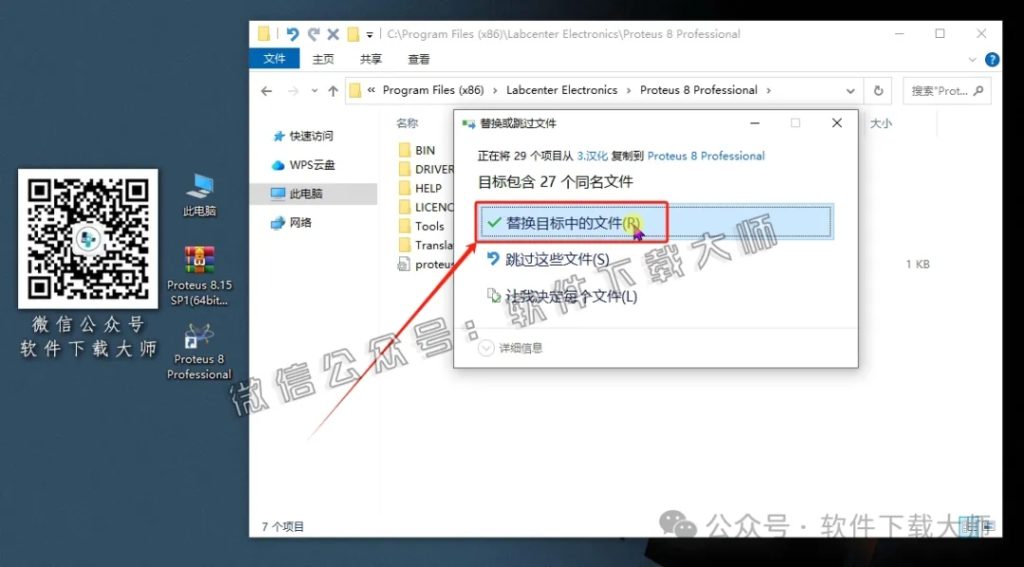Go forward with the right arrow button
1024x567 pixels.
pyautogui.click(x=293, y=91)
